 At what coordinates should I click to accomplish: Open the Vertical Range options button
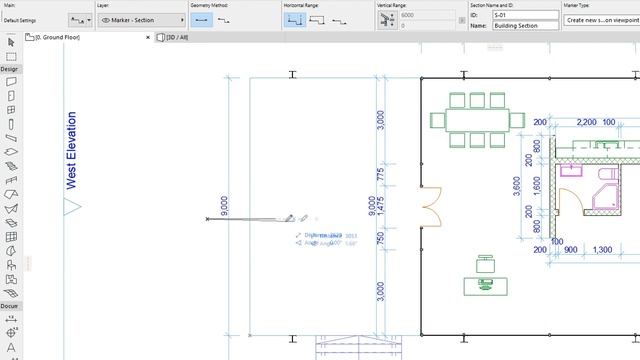click(386, 20)
